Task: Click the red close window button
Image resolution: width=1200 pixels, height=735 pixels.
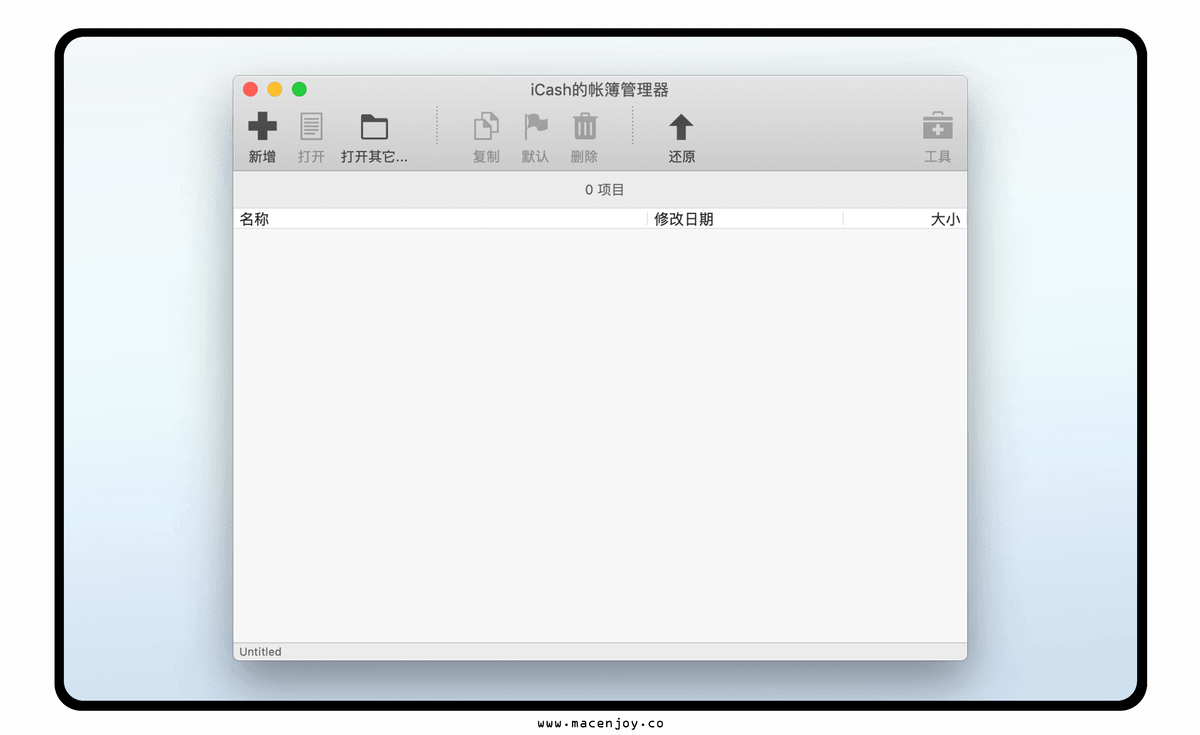Action: [x=250, y=89]
